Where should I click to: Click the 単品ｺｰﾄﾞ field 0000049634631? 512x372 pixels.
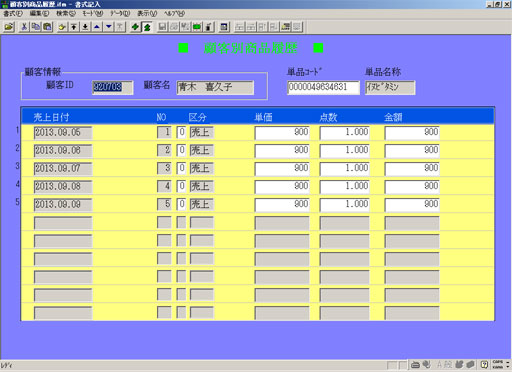point(323,88)
